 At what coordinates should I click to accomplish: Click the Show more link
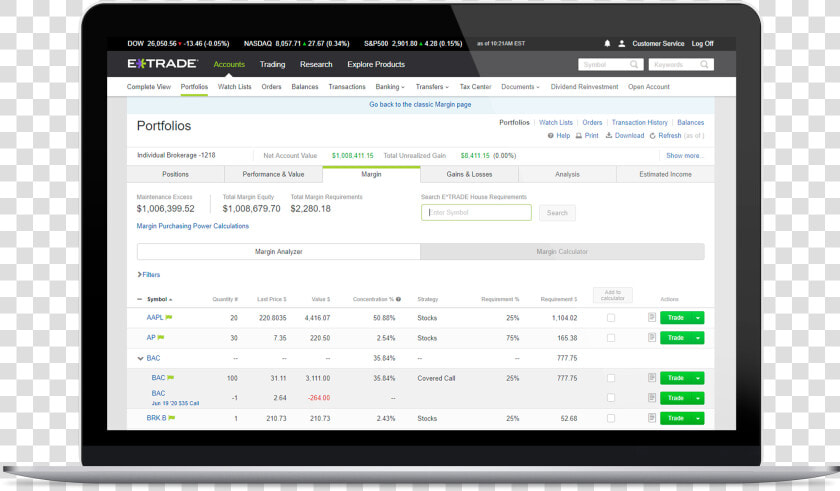[x=684, y=155]
